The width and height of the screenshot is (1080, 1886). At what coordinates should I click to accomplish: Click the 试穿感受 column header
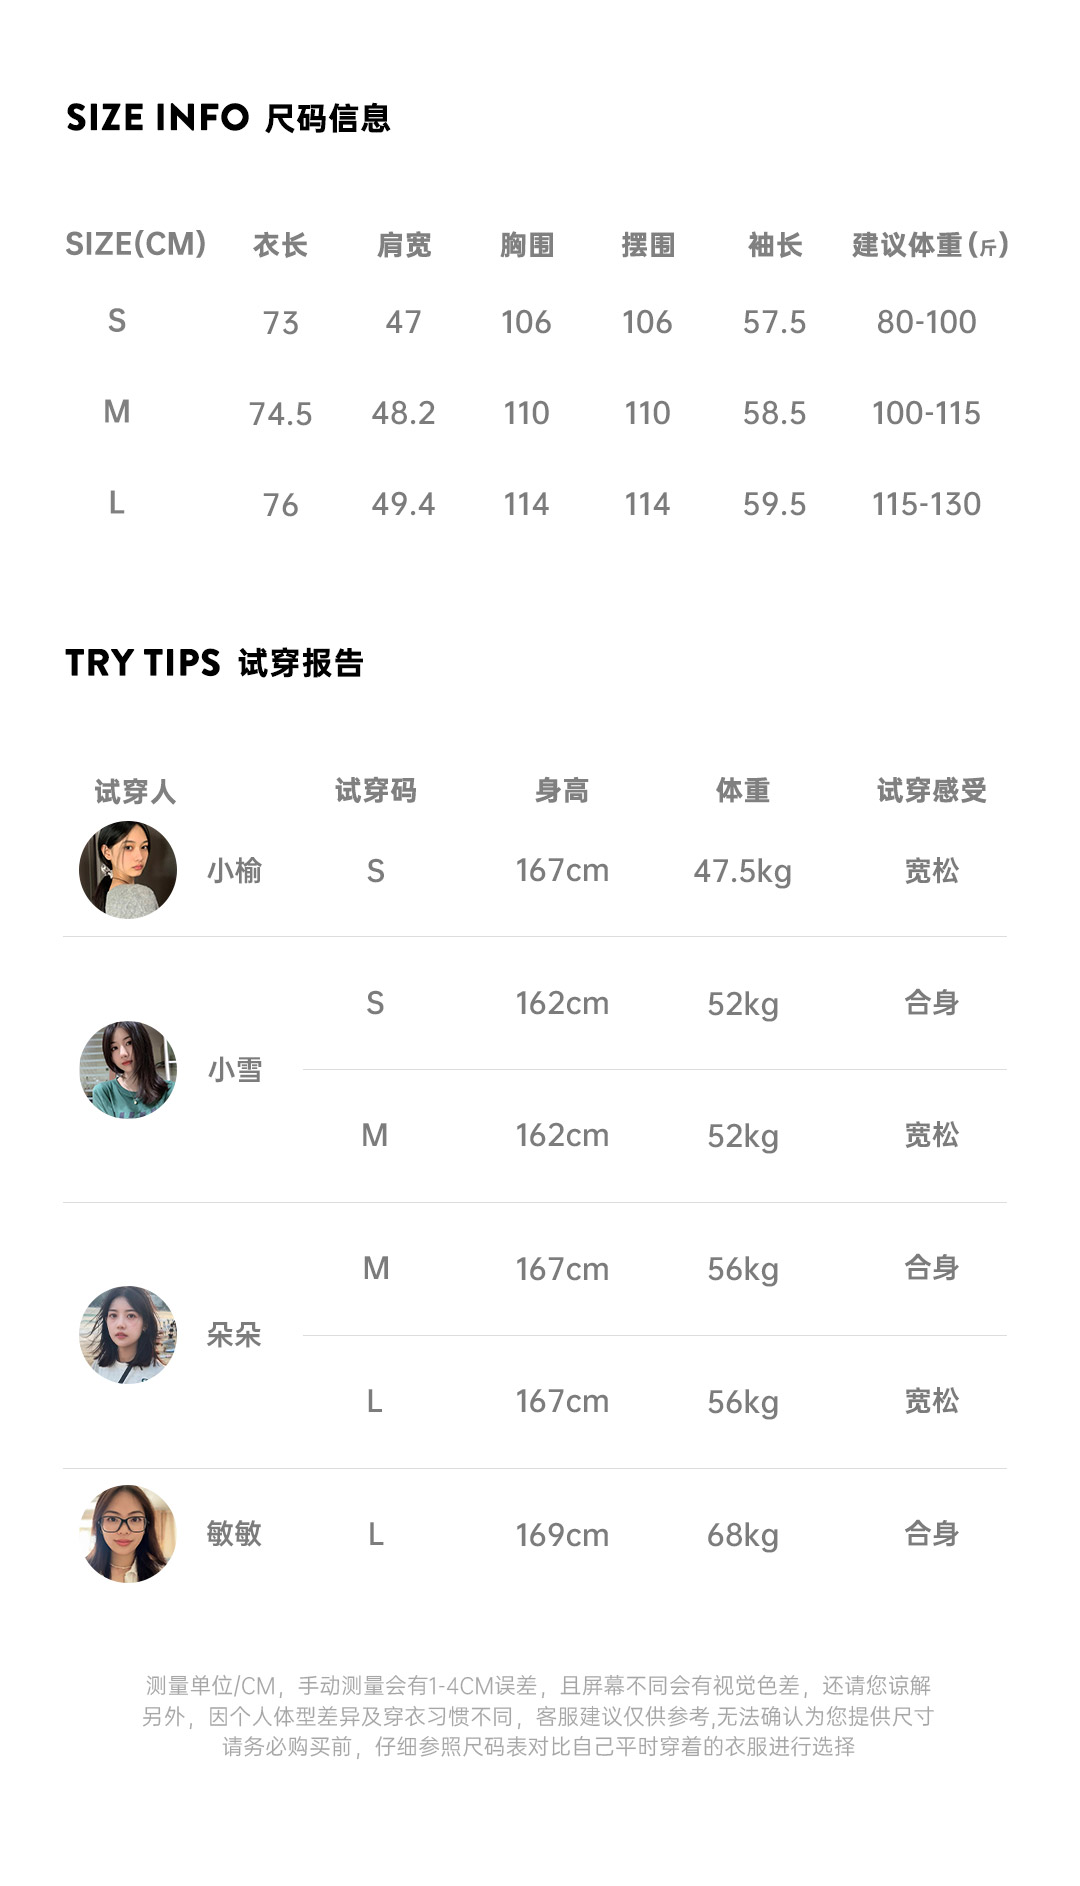point(931,791)
